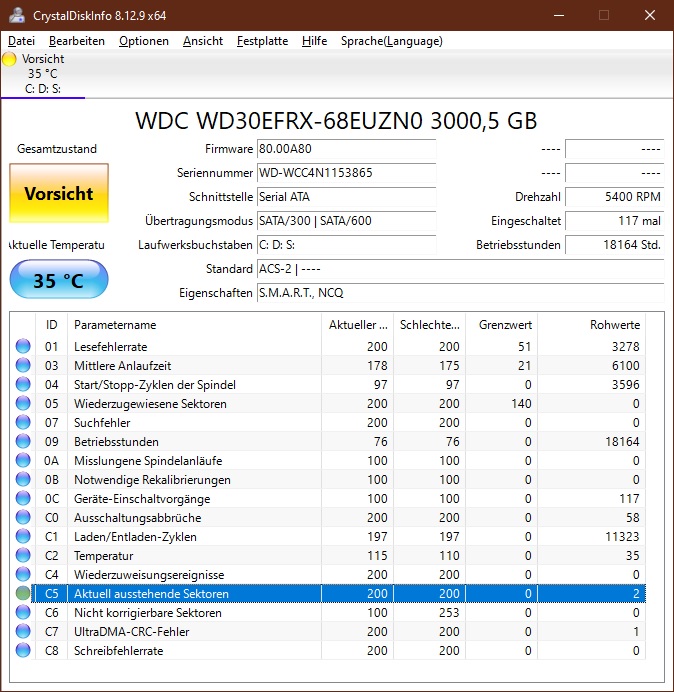This screenshot has width=674, height=692.
Task: Select the C: D: S: disk tab
Action: point(43,74)
